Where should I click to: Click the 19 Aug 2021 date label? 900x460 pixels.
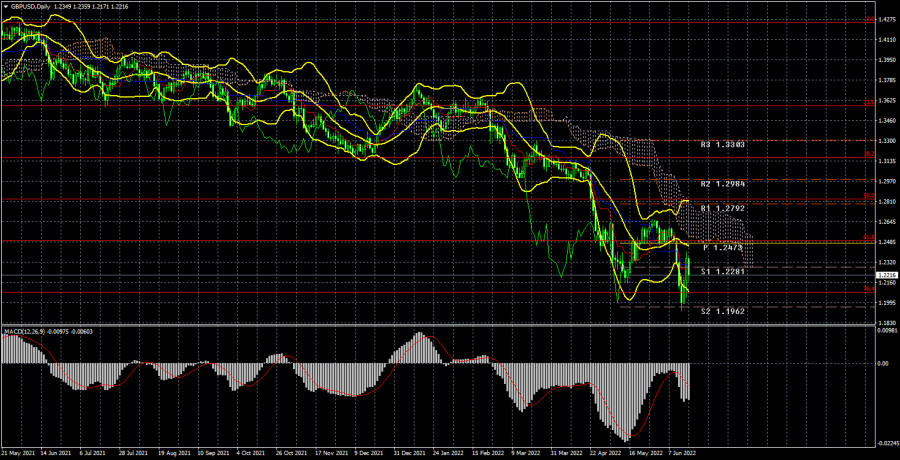(x=174, y=453)
